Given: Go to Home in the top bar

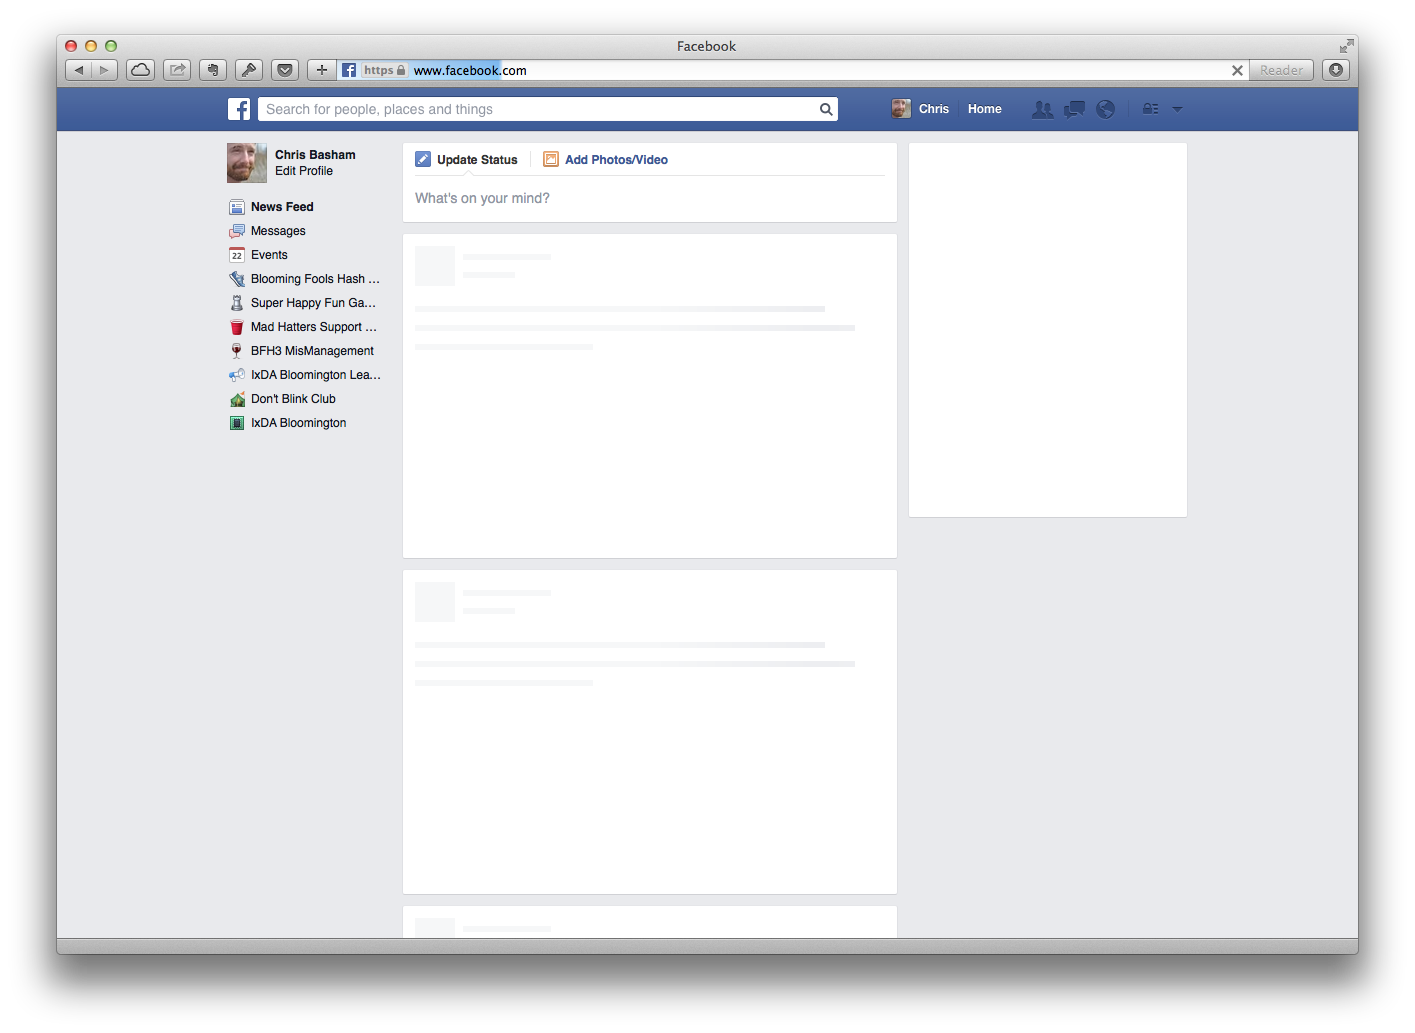Looking at the screenshot, I should point(984,109).
